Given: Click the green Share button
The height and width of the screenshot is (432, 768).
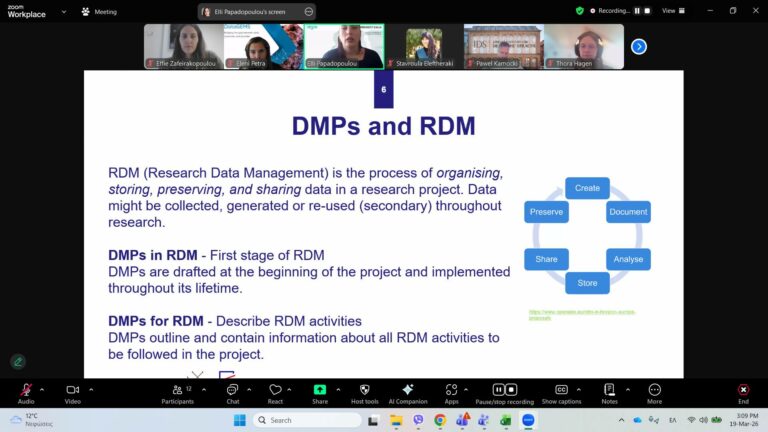Looking at the screenshot, I should pyautogui.click(x=320, y=390).
